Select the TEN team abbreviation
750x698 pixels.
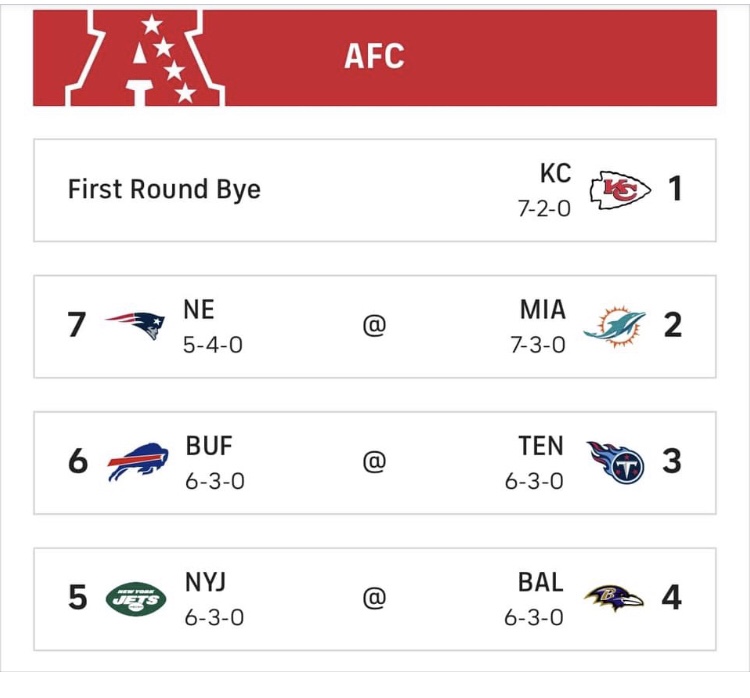pyautogui.click(x=541, y=446)
